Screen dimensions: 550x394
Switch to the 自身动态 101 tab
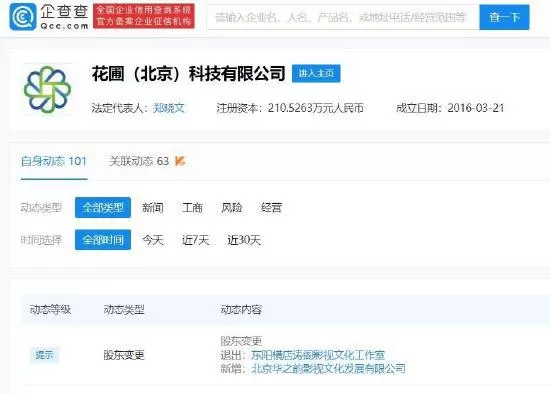click(x=54, y=161)
